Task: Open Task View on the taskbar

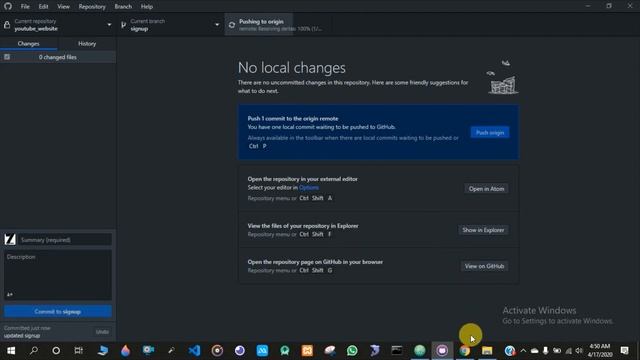Action: tap(78, 350)
